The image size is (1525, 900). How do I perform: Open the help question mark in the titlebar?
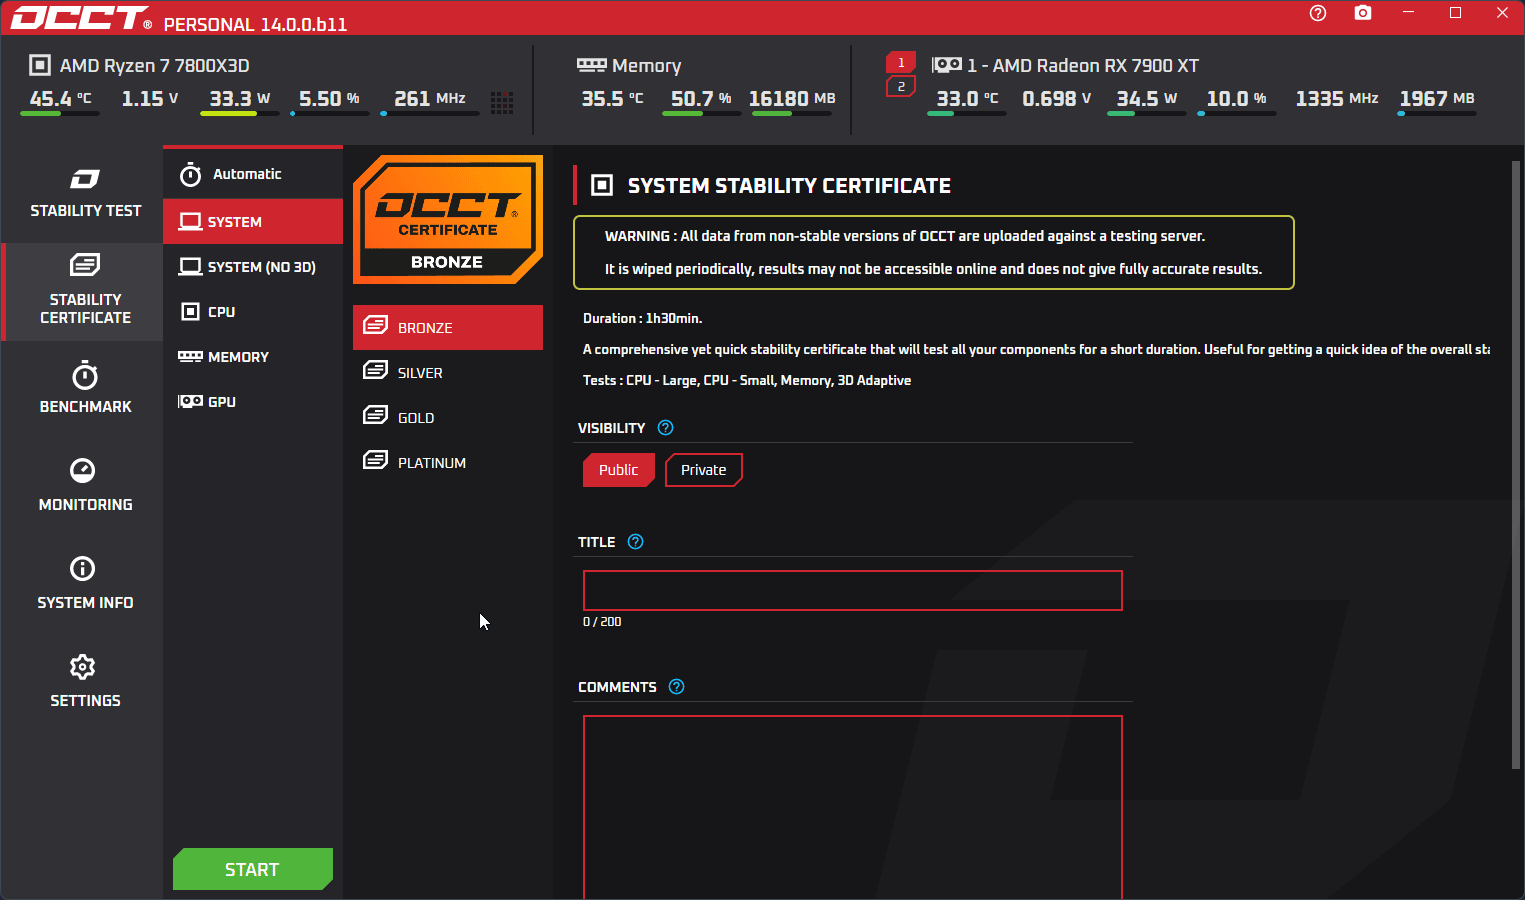1317,13
